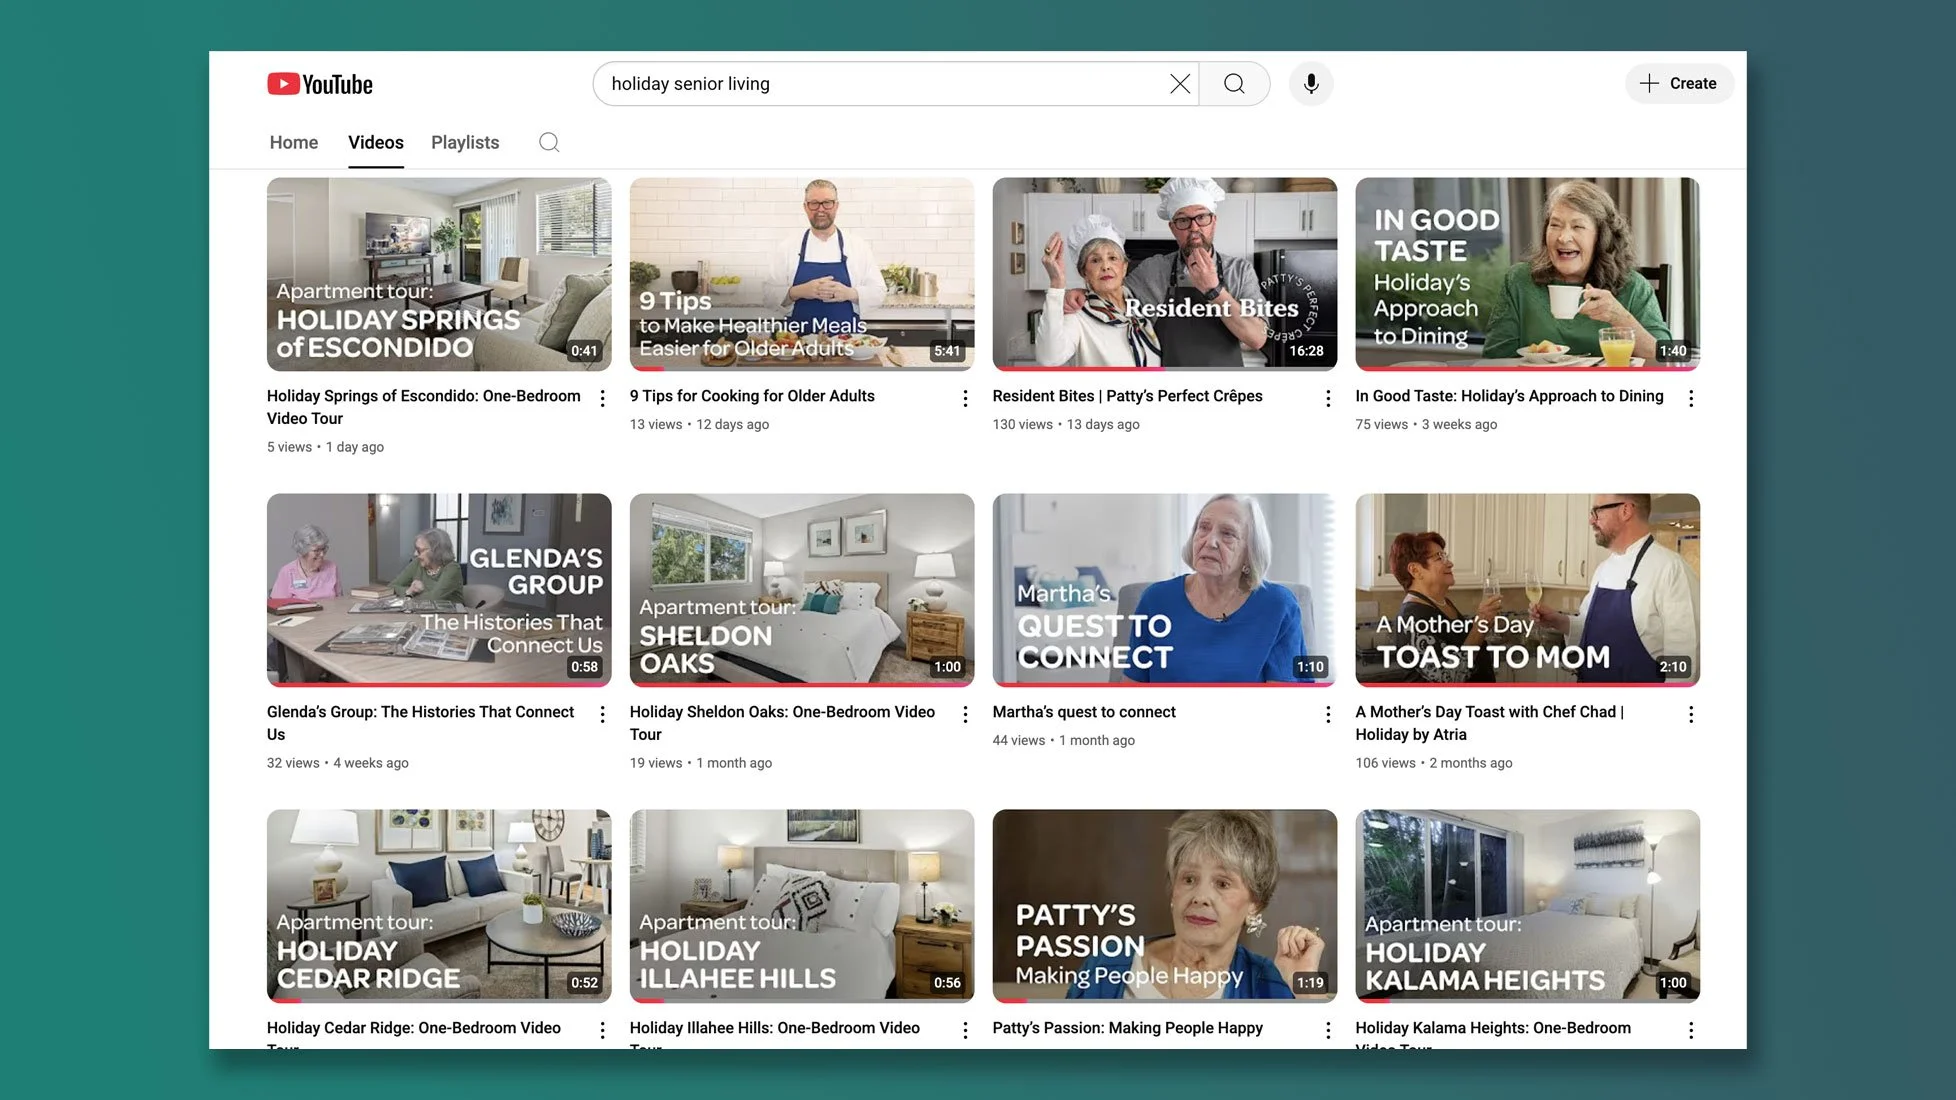
Task: Open more actions for Martha's quest to connect
Action: click(x=1328, y=715)
